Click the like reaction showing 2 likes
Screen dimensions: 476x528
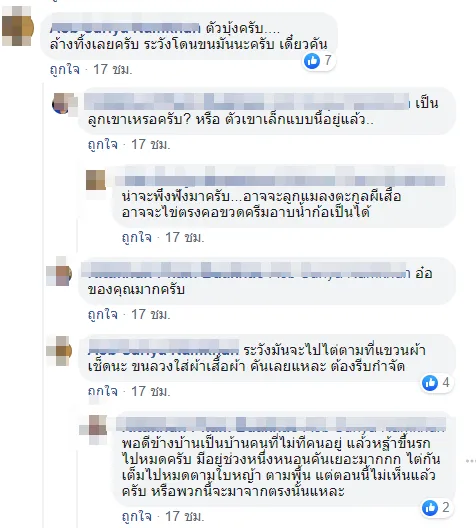pos(436,507)
